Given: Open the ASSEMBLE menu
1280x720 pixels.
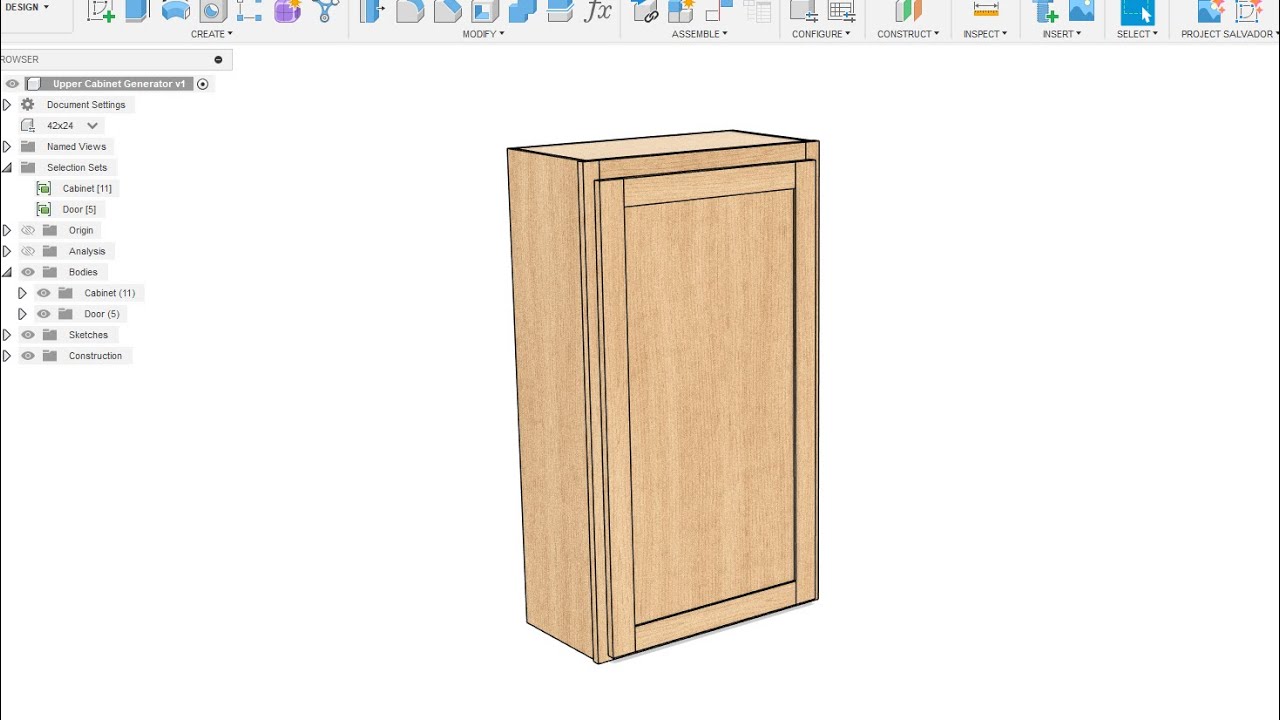Looking at the screenshot, I should tap(700, 34).
